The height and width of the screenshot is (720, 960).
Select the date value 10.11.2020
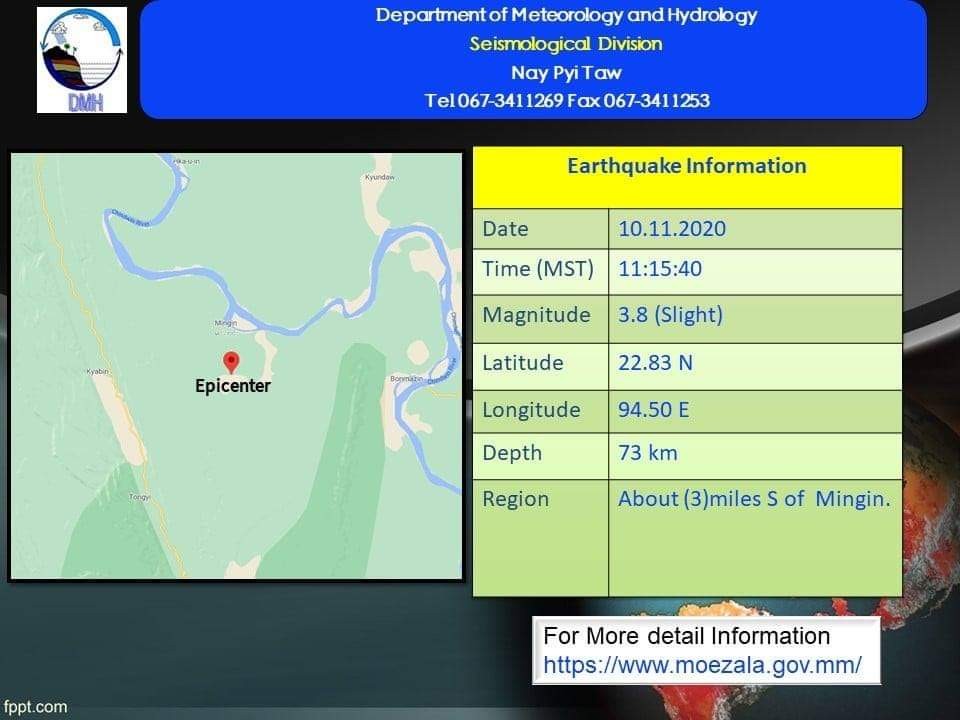click(672, 229)
